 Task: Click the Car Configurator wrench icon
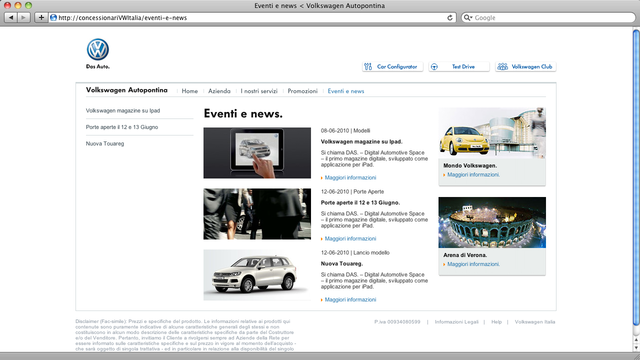[368, 67]
